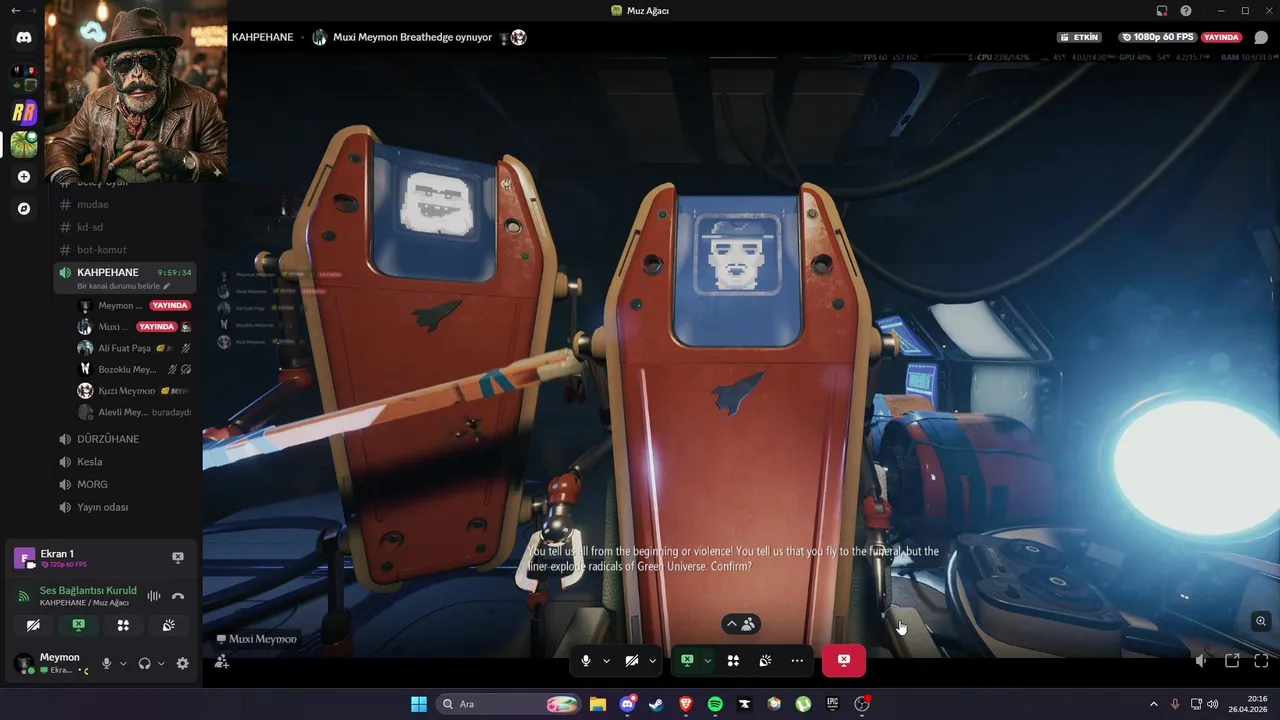Open the server folder with four icons
This screenshot has height=720, width=1280.
[24, 78]
